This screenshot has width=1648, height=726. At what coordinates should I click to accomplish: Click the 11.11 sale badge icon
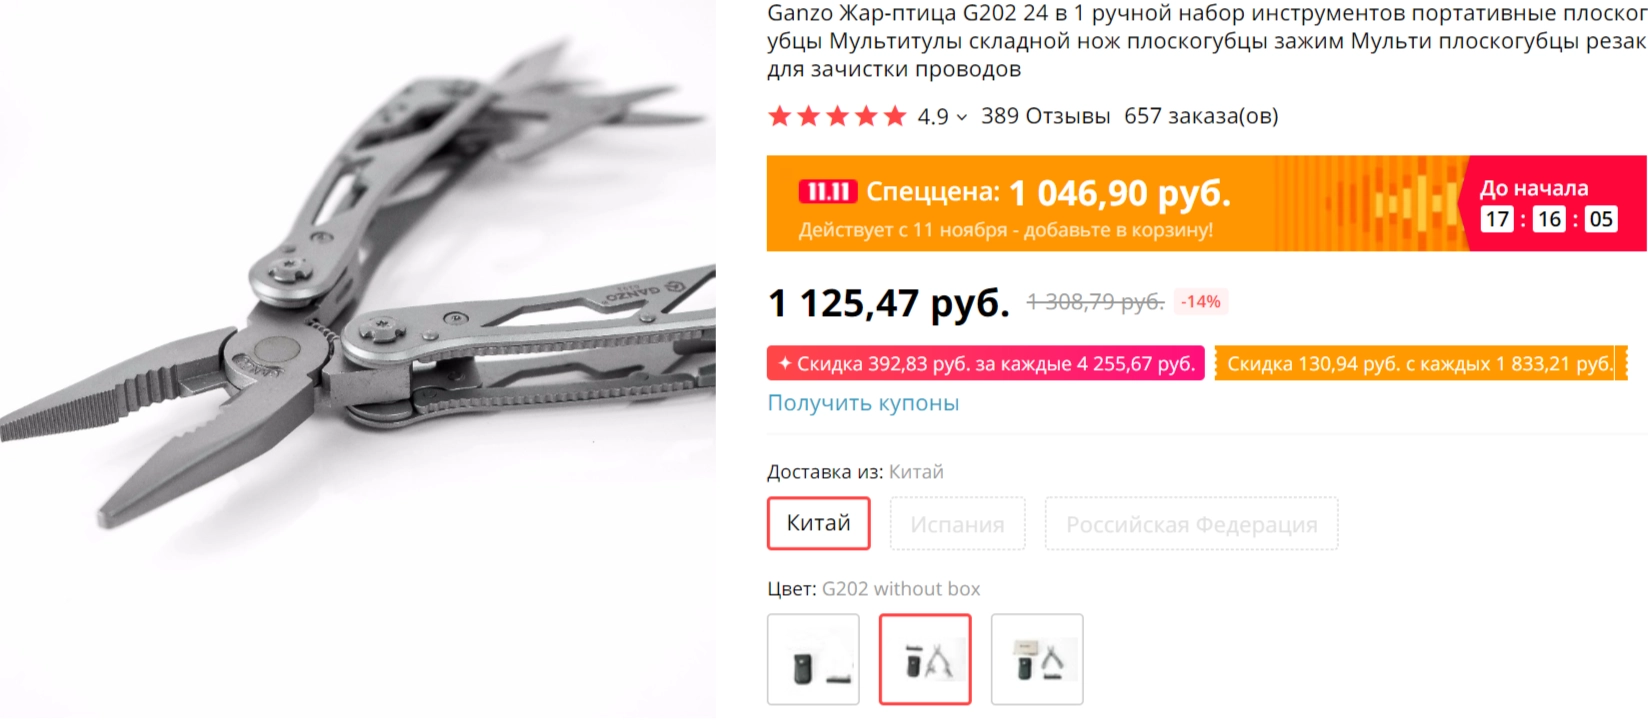tap(828, 192)
